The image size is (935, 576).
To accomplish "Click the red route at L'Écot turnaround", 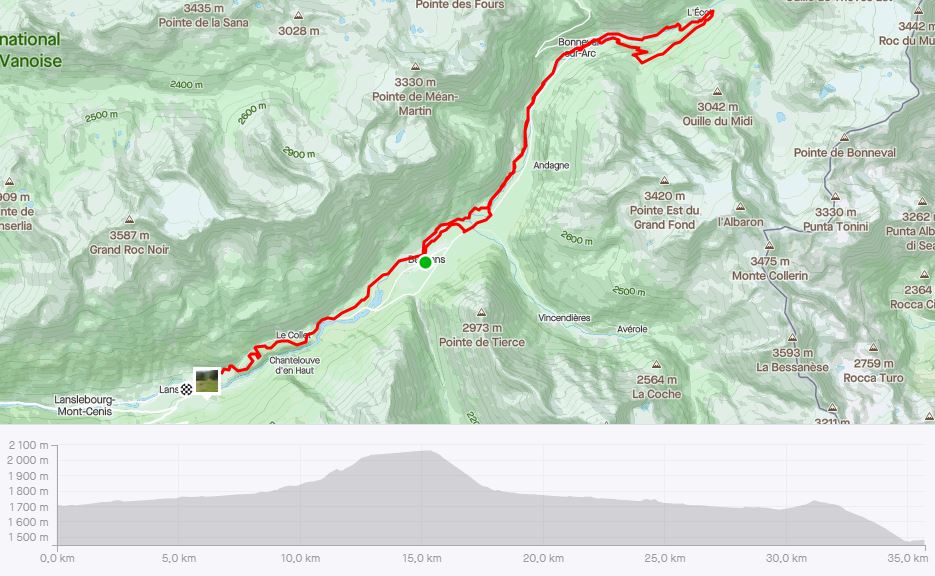I will point(711,13).
